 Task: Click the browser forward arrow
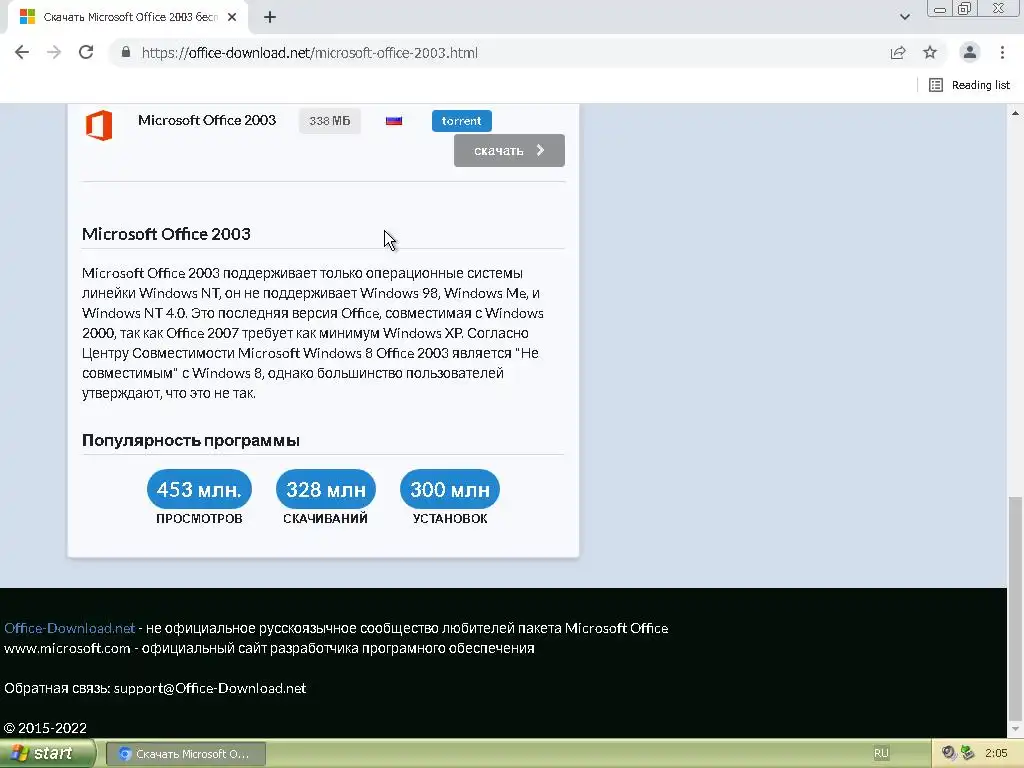tap(54, 52)
